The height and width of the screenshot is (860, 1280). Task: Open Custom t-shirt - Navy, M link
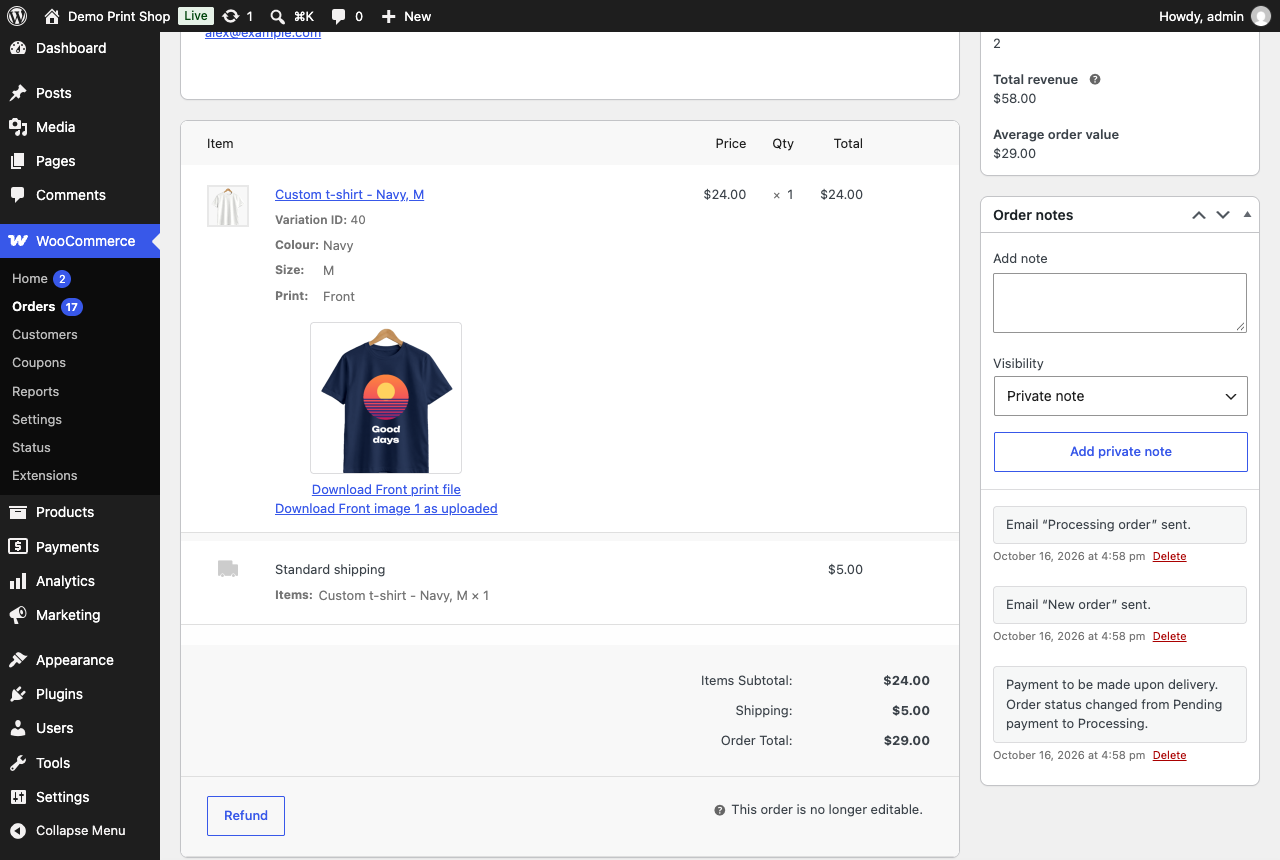pos(349,195)
